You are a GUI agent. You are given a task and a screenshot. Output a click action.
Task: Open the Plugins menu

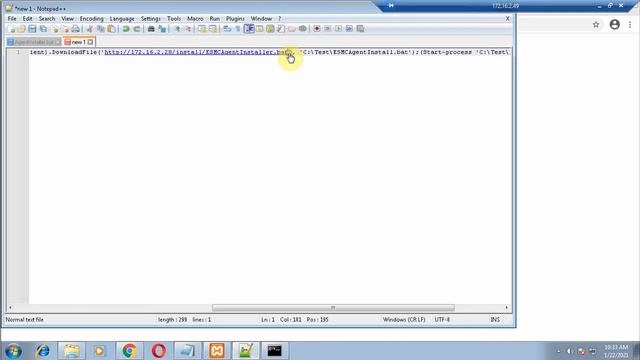pyautogui.click(x=235, y=19)
